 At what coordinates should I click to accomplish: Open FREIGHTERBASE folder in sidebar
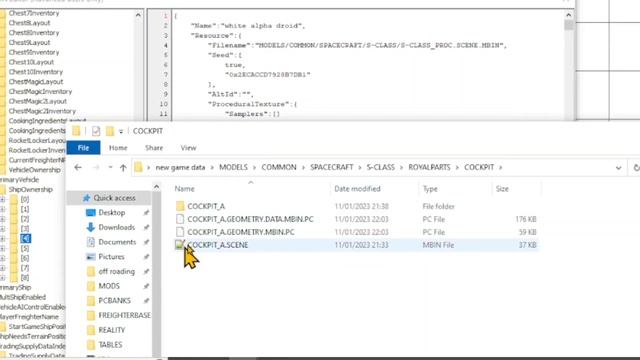tap(124, 316)
